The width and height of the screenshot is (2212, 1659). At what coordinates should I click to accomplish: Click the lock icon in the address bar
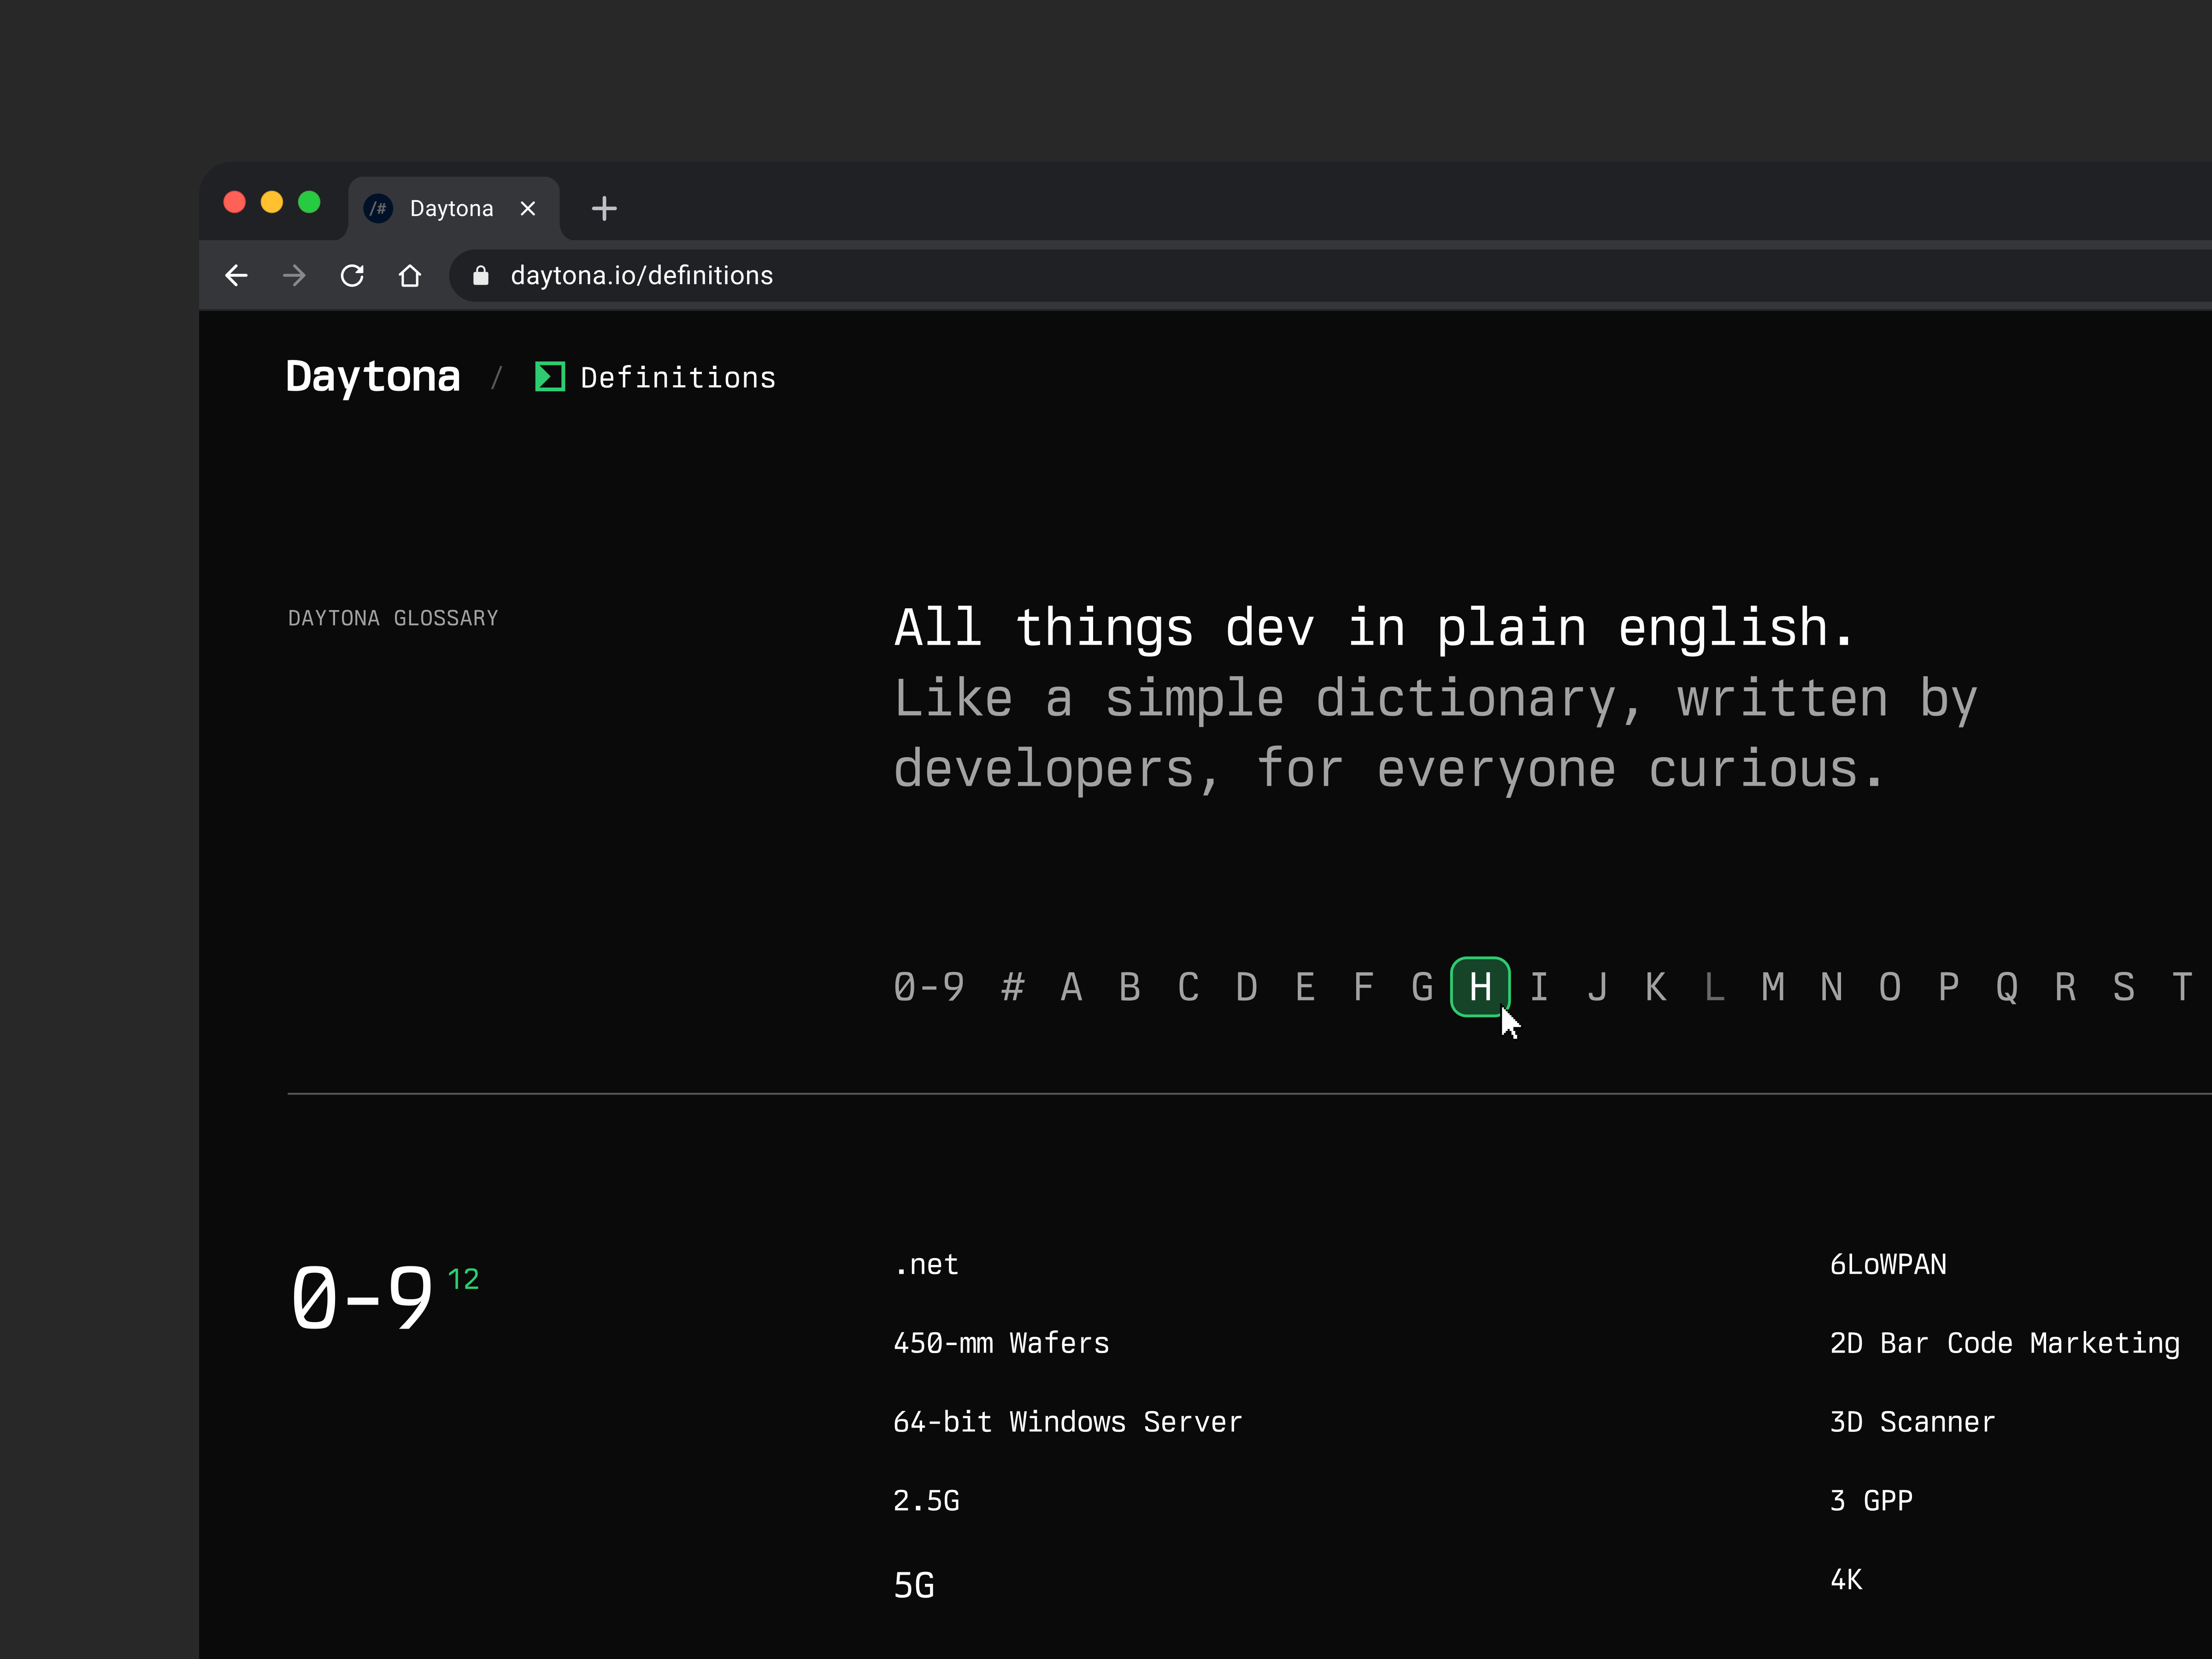(481, 275)
